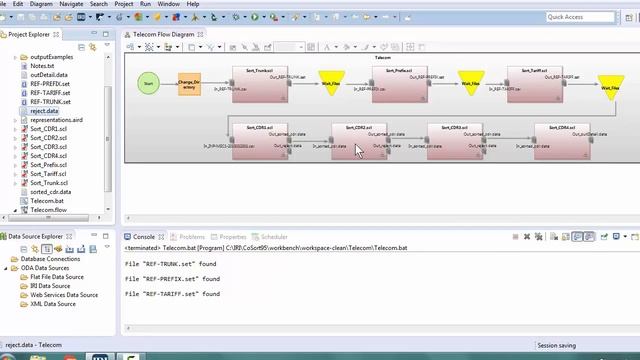Click the Terminate red square icon in Console
The width and height of the screenshot is (640, 360).
pyautogui.click(x=515, y=237)
